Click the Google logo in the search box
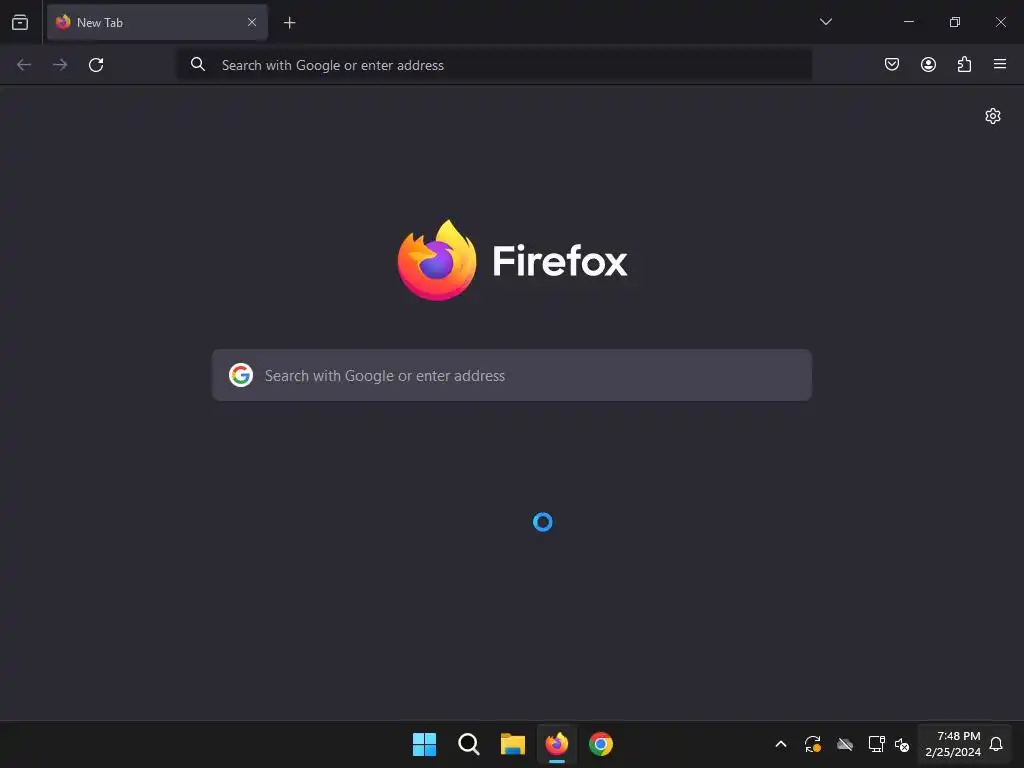 [x=241, y=375]
